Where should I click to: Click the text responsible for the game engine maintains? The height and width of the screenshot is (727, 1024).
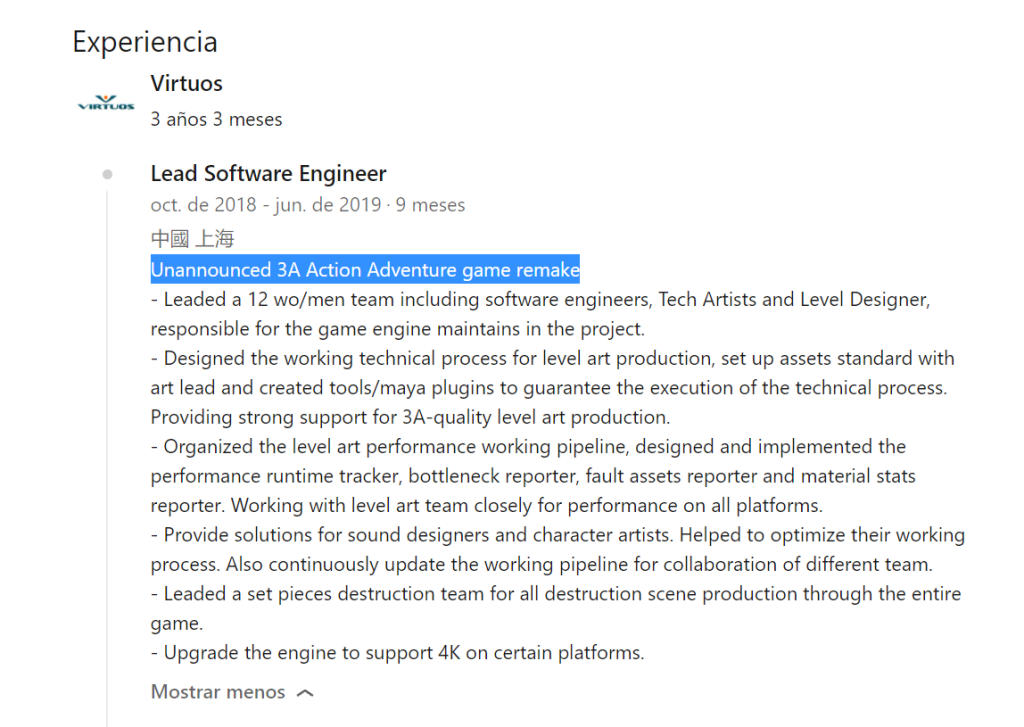398,329
